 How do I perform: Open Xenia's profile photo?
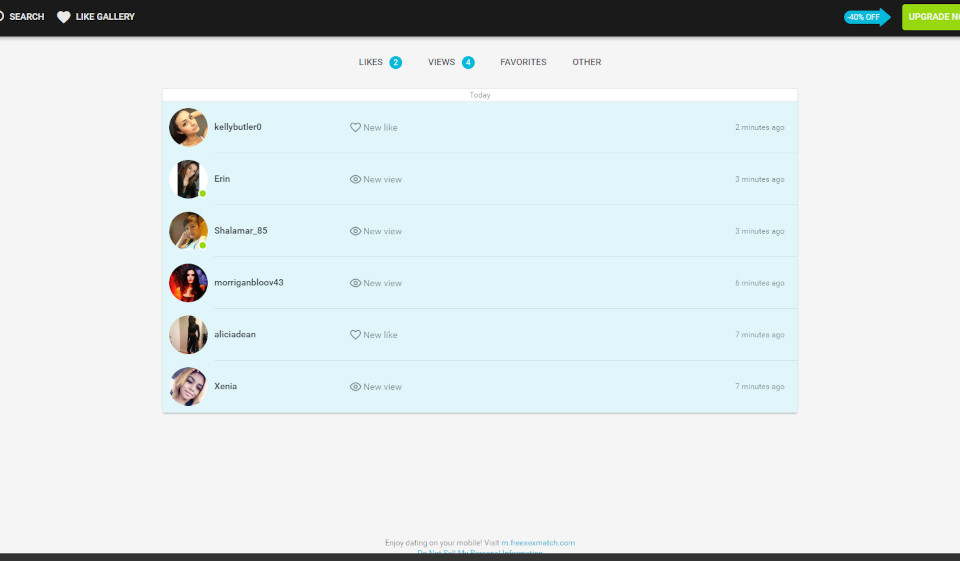click(188, 387)
